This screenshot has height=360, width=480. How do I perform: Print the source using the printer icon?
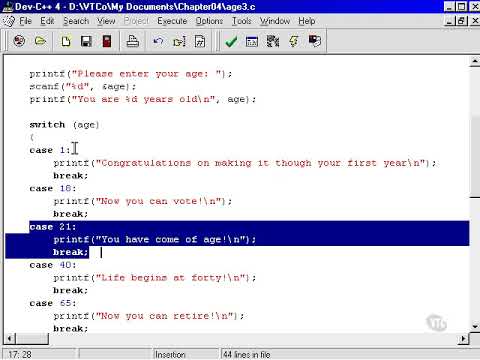tap(132, 41)
